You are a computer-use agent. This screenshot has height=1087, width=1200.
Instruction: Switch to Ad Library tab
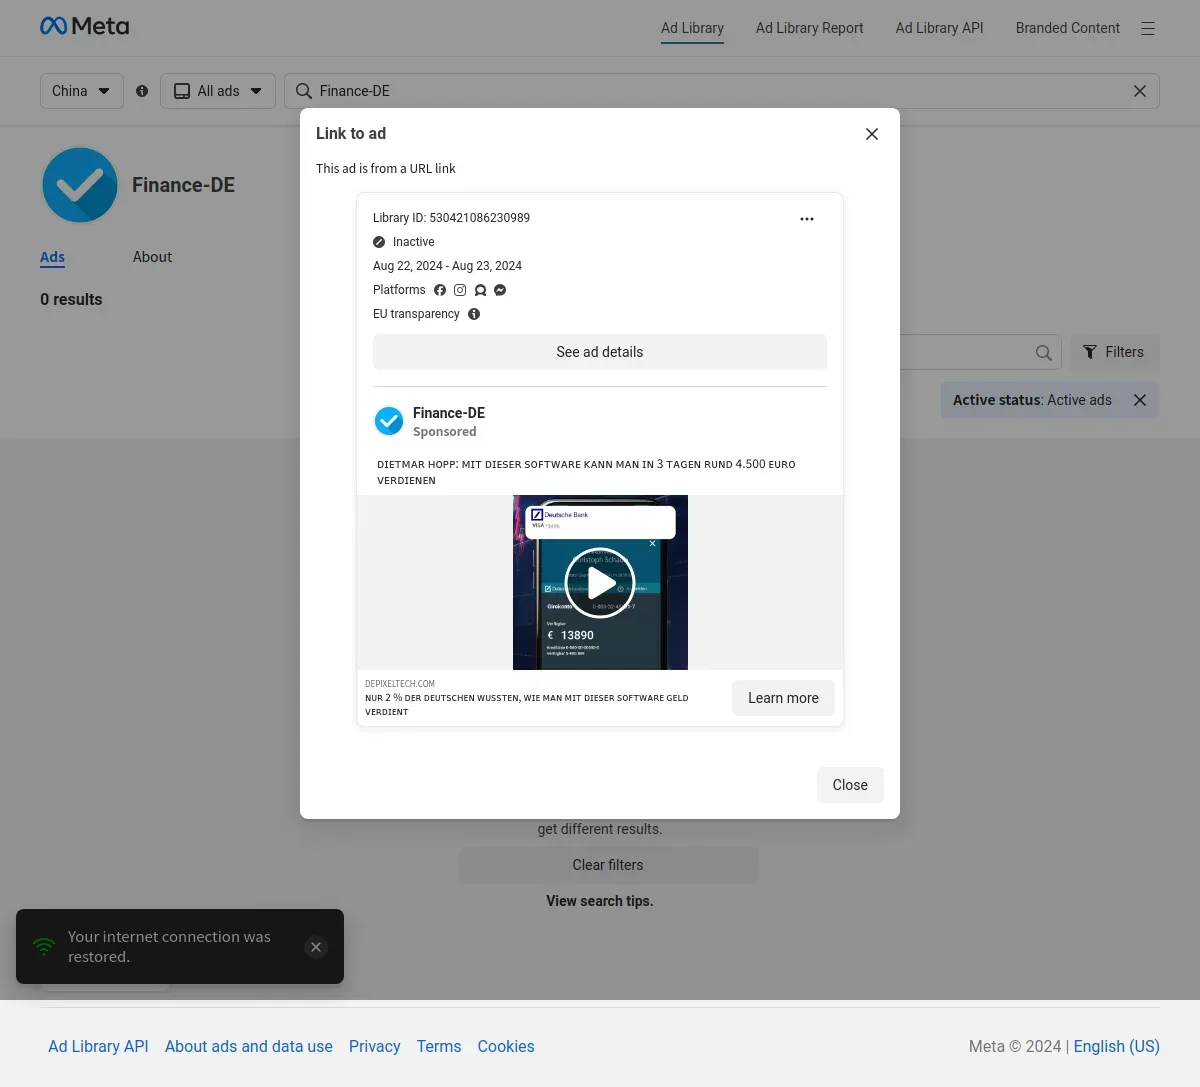692,28
